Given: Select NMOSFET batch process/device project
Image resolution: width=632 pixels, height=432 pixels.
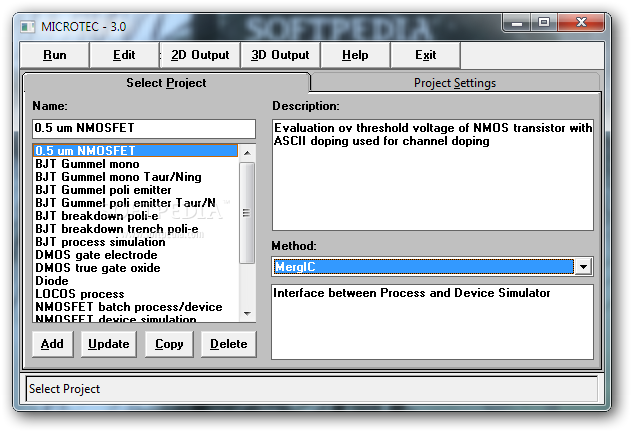Looking at the screenshot, I should coord(136,307).
